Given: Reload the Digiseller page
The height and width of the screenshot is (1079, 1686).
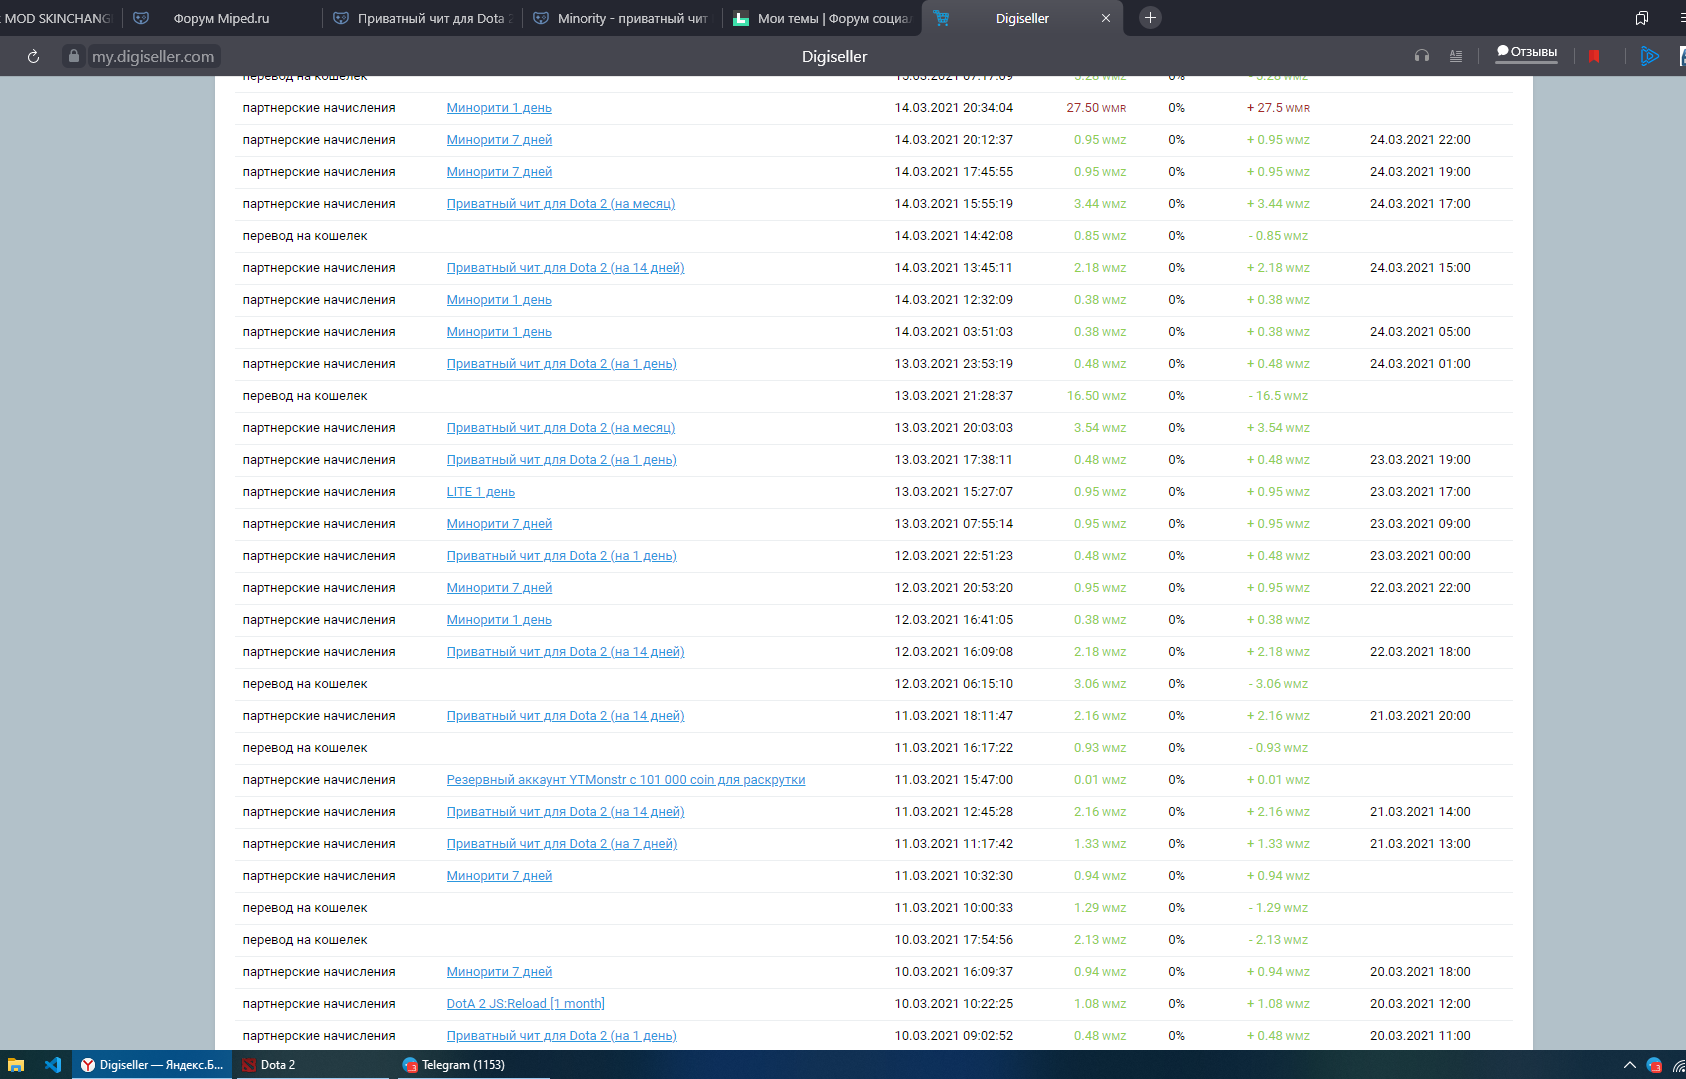Looking at the screenshot, I should 33,57.
